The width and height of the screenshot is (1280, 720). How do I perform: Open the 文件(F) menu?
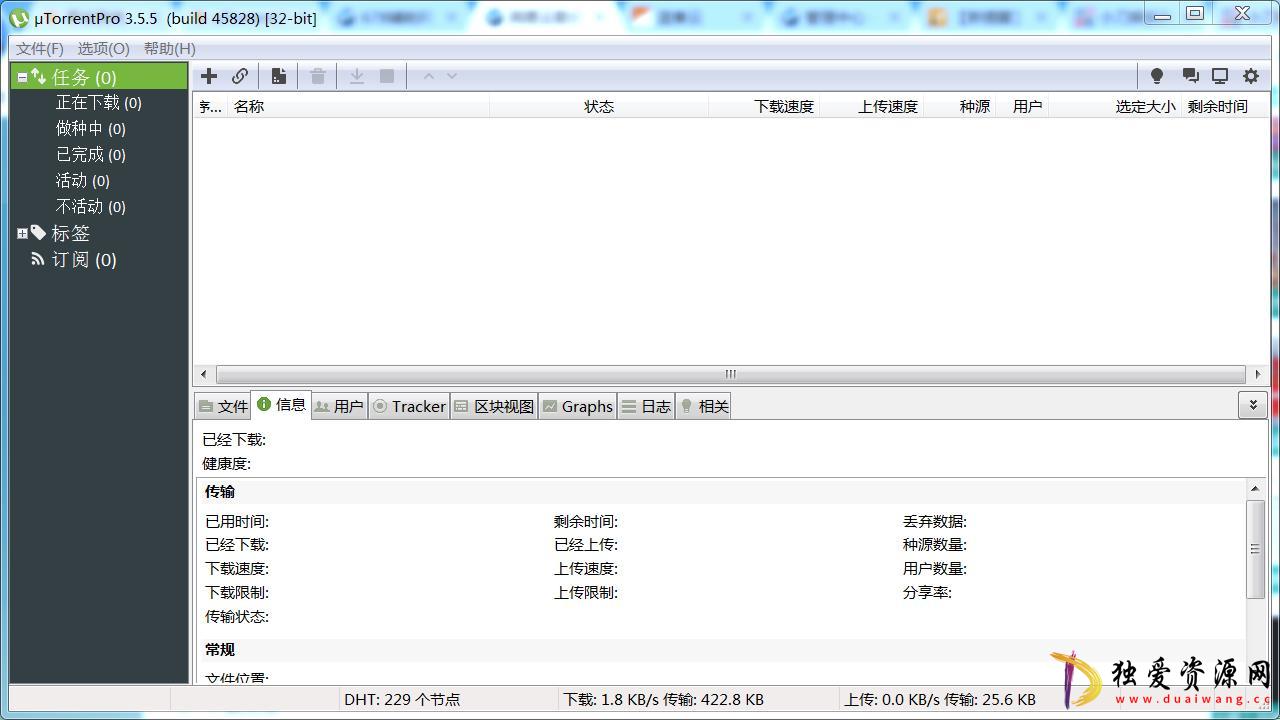click(40, 48)
